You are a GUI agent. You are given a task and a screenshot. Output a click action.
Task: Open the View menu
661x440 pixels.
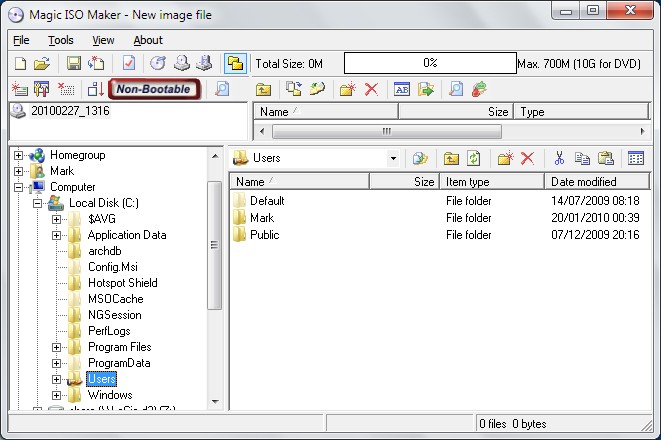103,40
